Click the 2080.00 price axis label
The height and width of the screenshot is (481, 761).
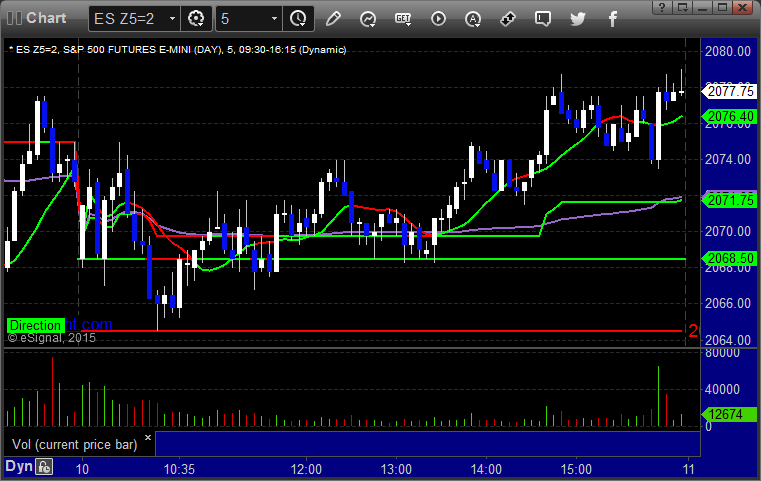(x=728, y=51)
